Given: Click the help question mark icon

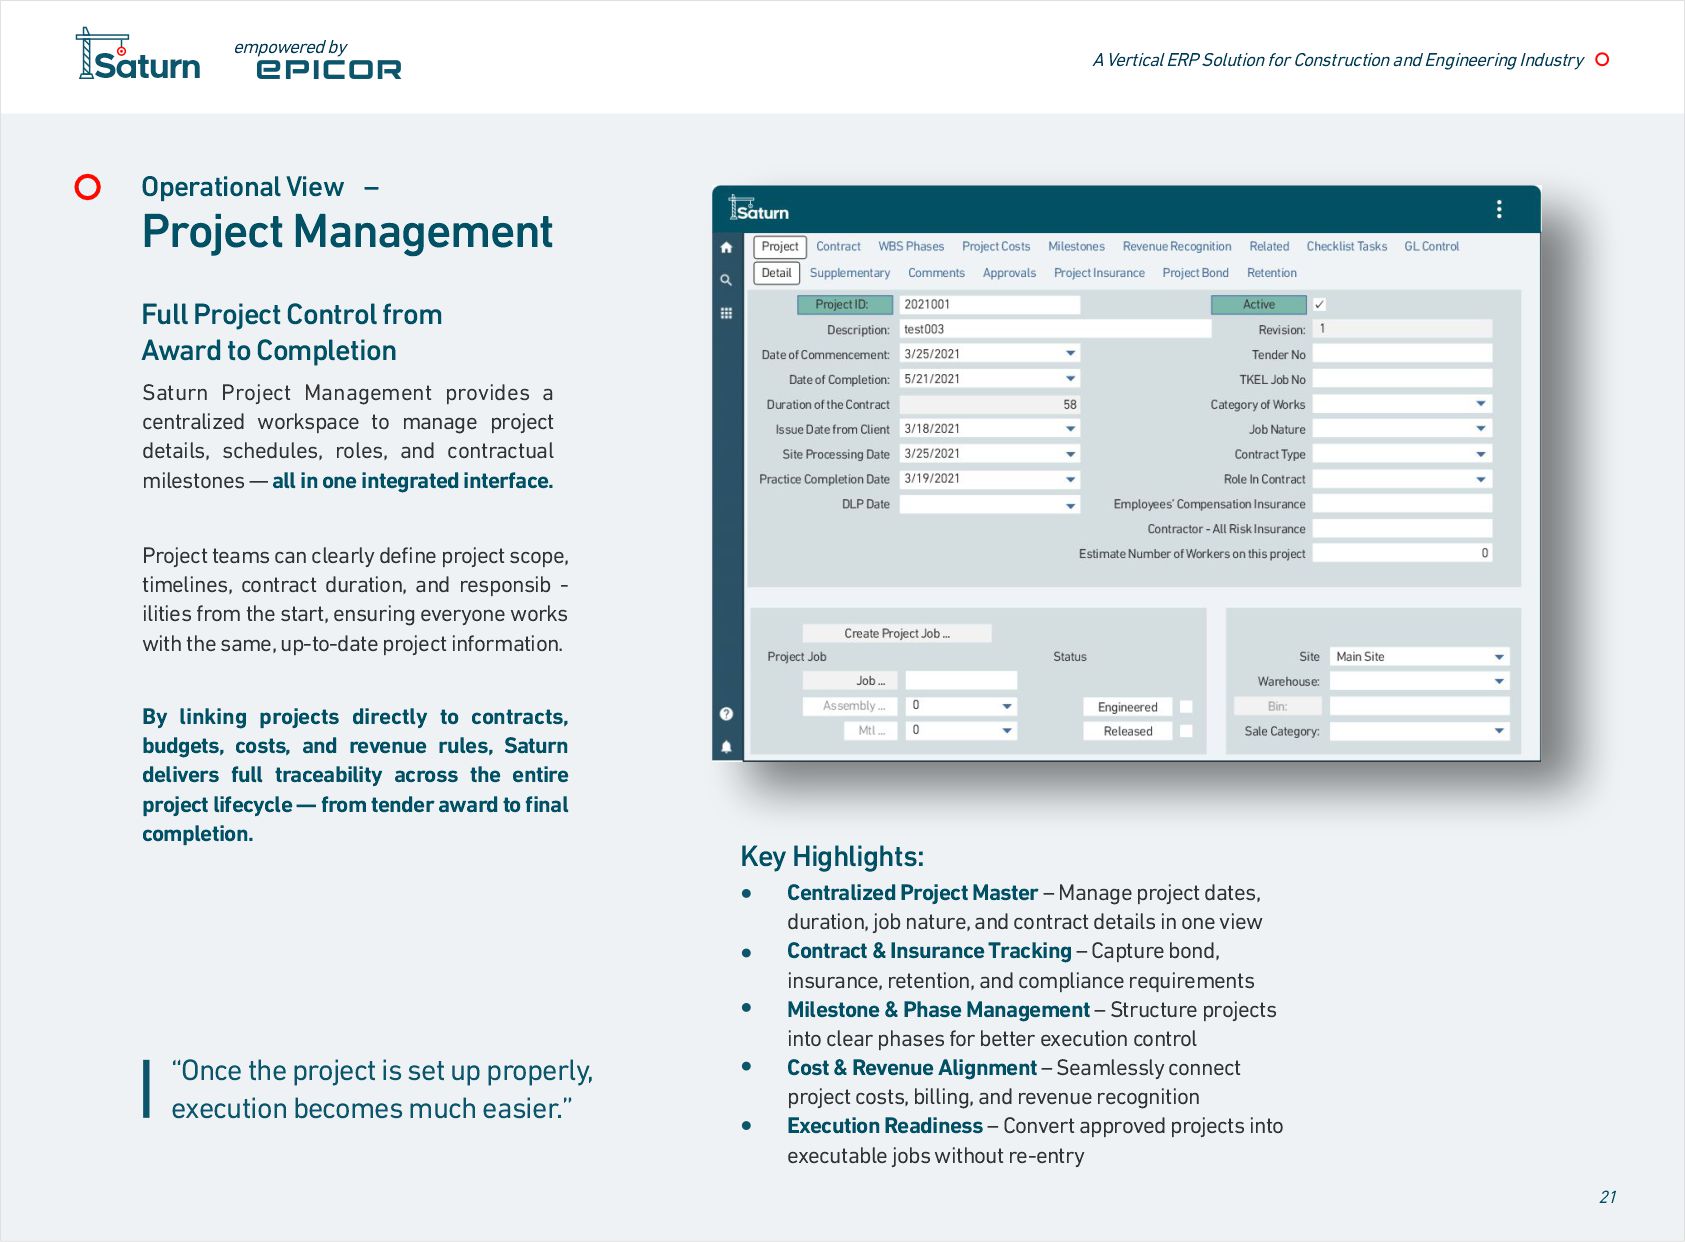Looking at the screenshot, I should pyautogui.click(x=726, y=714).
